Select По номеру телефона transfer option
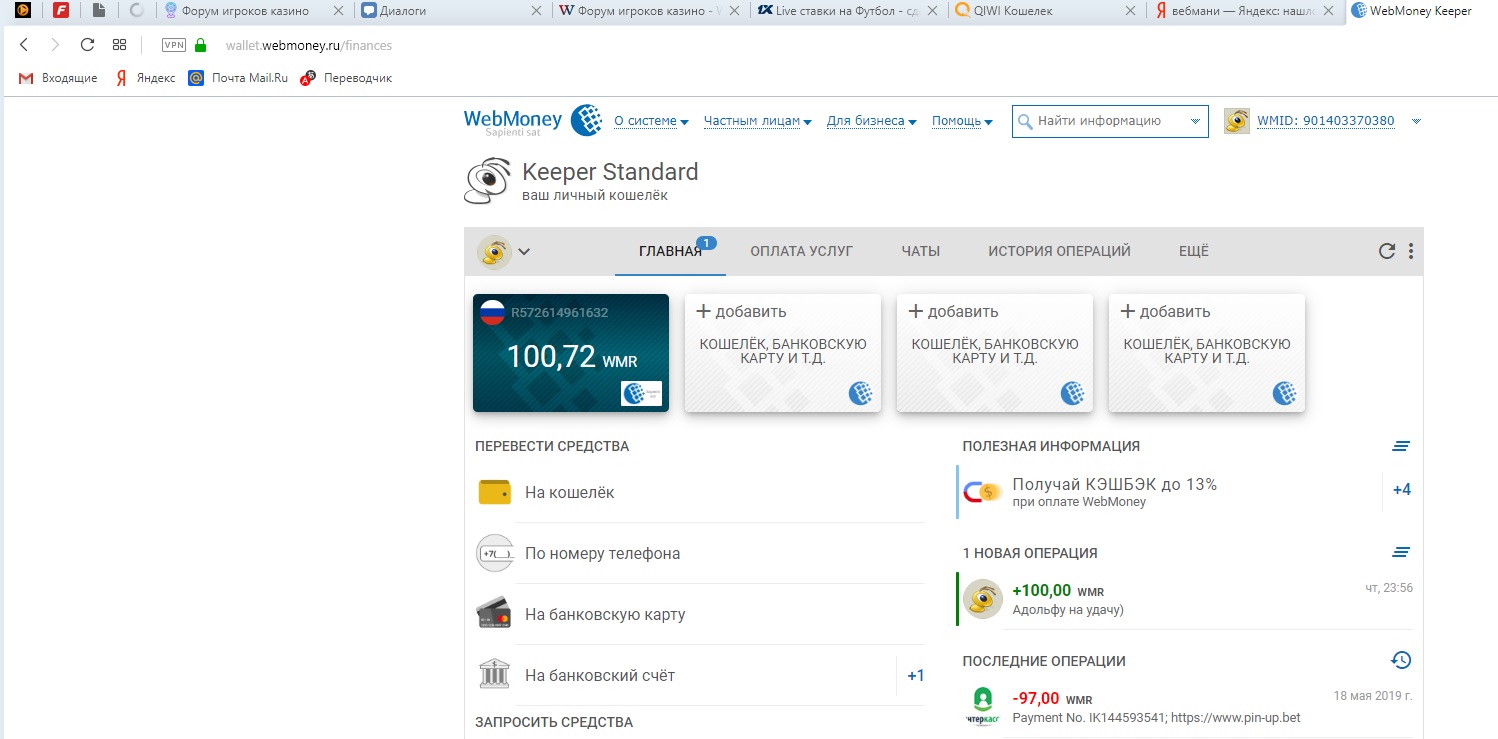Image resolution: width=1498 pixels, height=739 pixels. (701, 553)
